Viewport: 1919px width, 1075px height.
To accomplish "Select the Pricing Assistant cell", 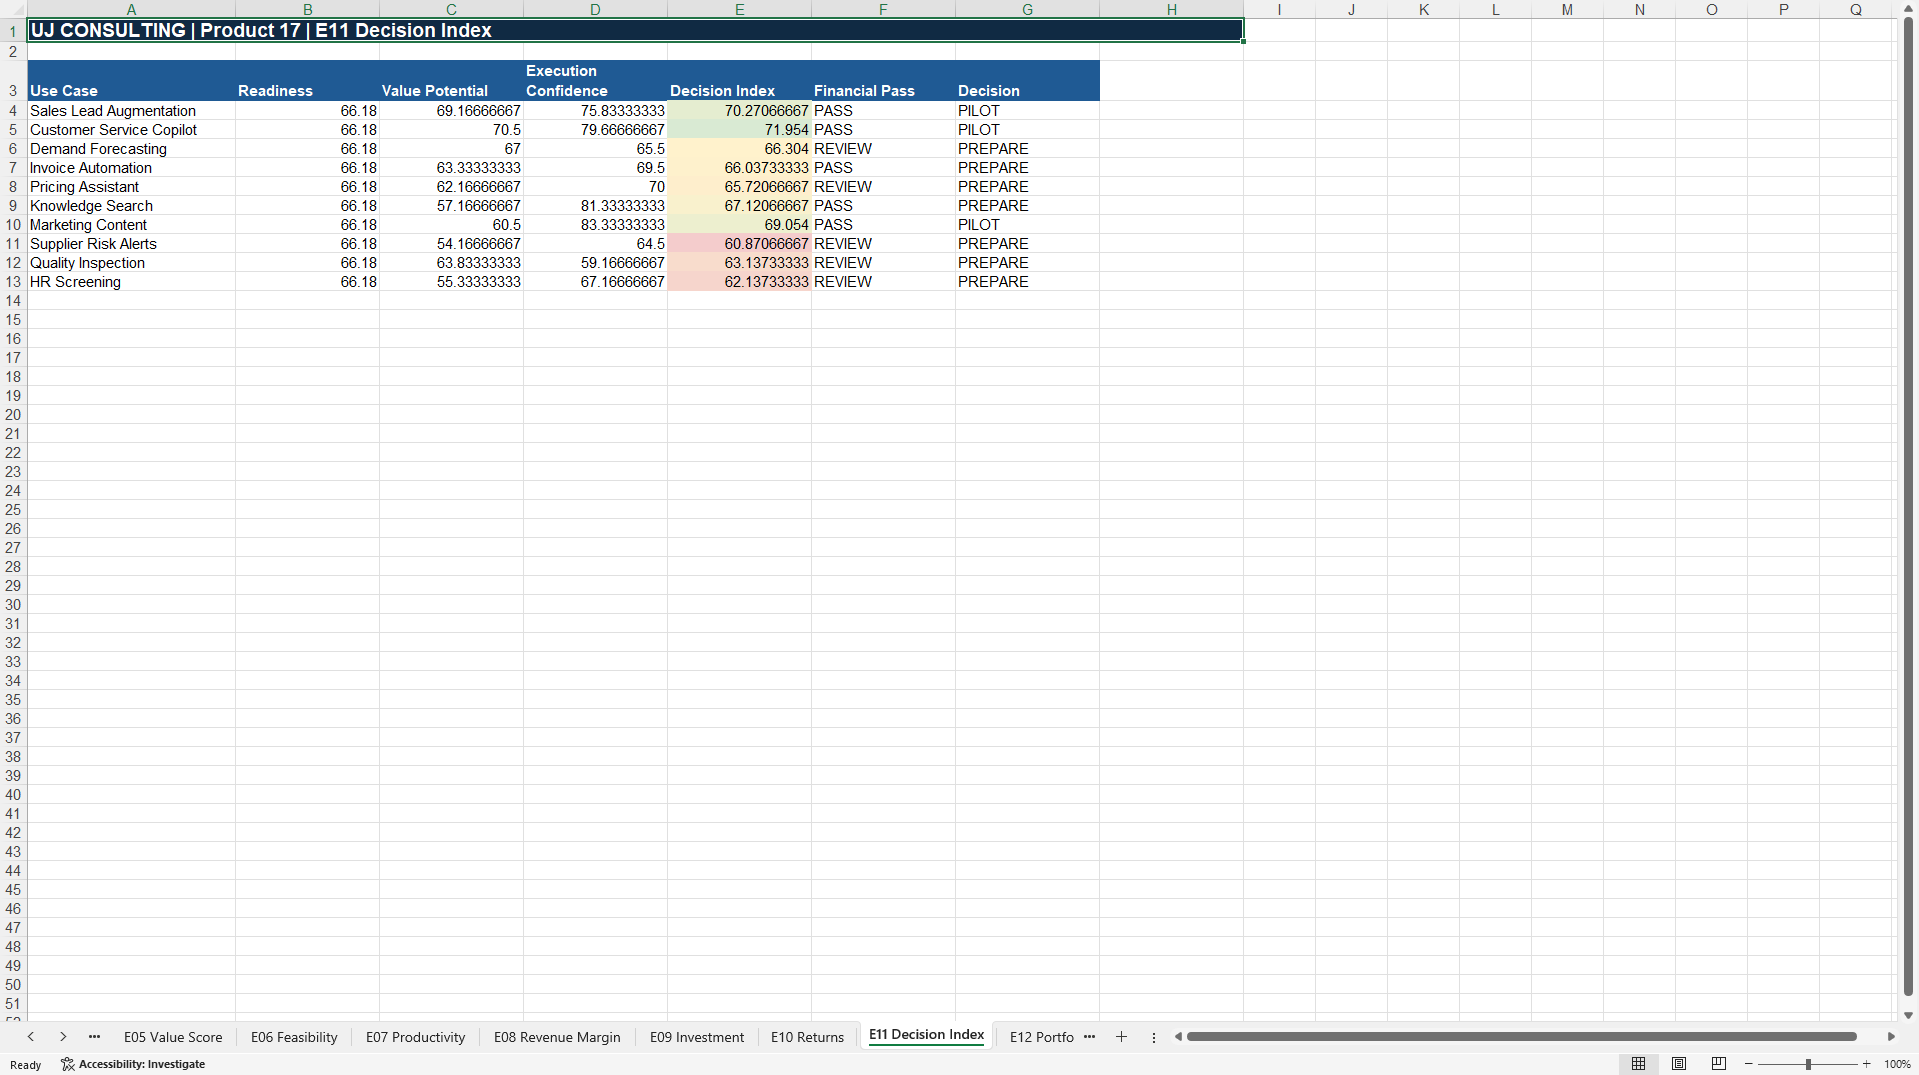I will [131, 187].
